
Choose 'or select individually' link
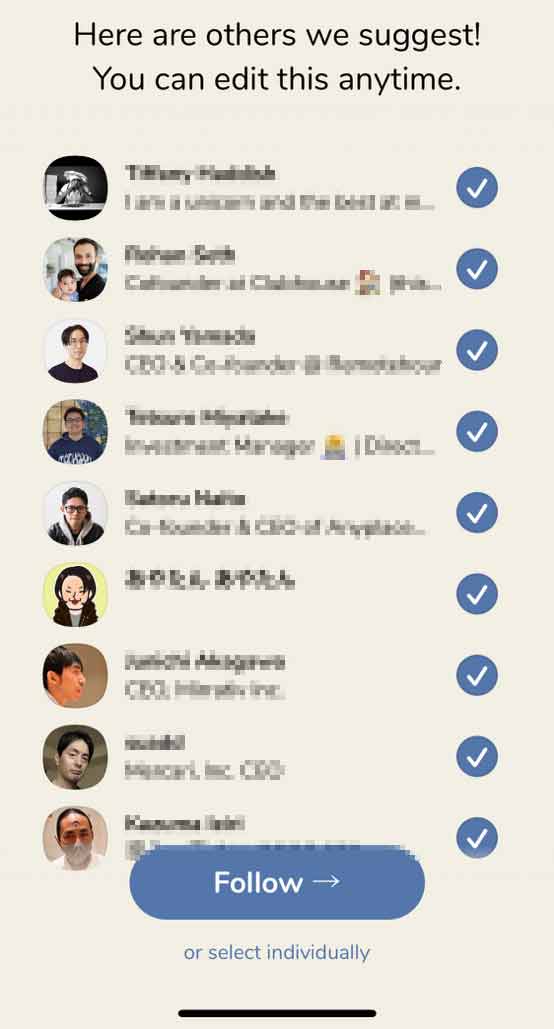[x=277, y=952]
